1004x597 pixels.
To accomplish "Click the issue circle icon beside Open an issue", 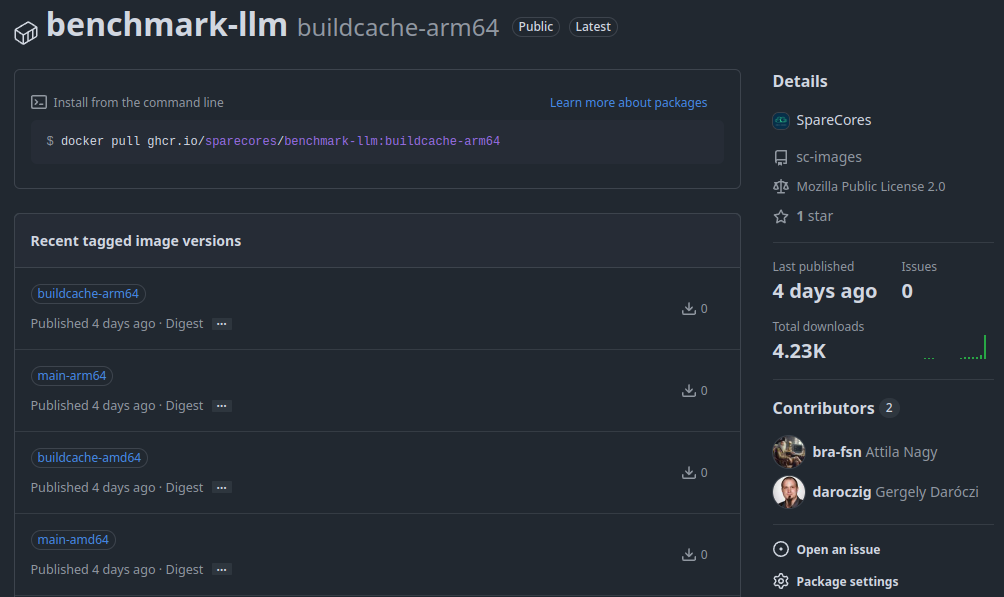I will [781, 549].
